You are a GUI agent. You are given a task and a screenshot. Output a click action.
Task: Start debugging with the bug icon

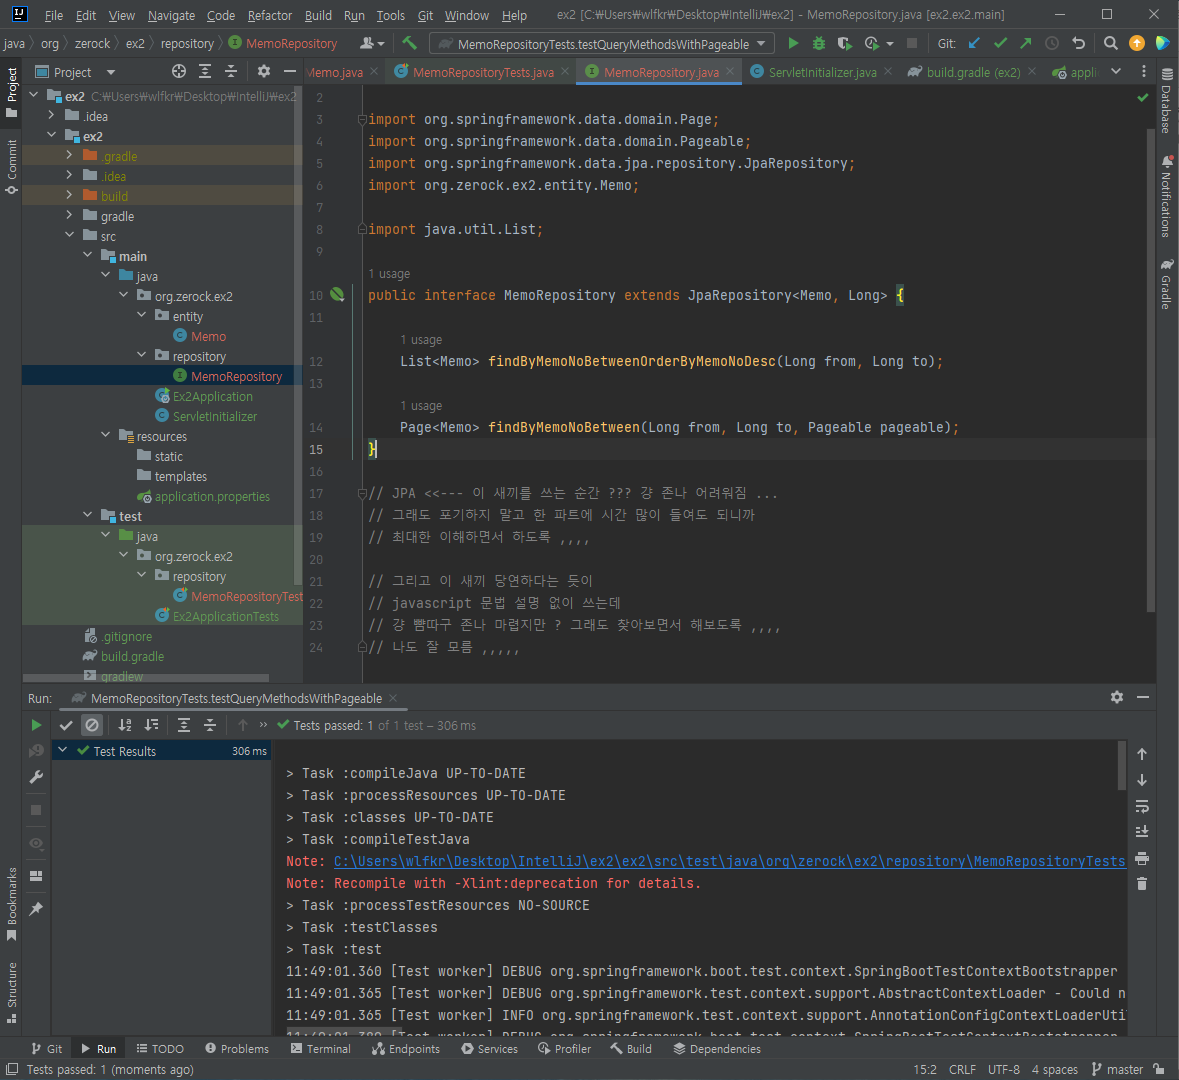coord(819,44)
